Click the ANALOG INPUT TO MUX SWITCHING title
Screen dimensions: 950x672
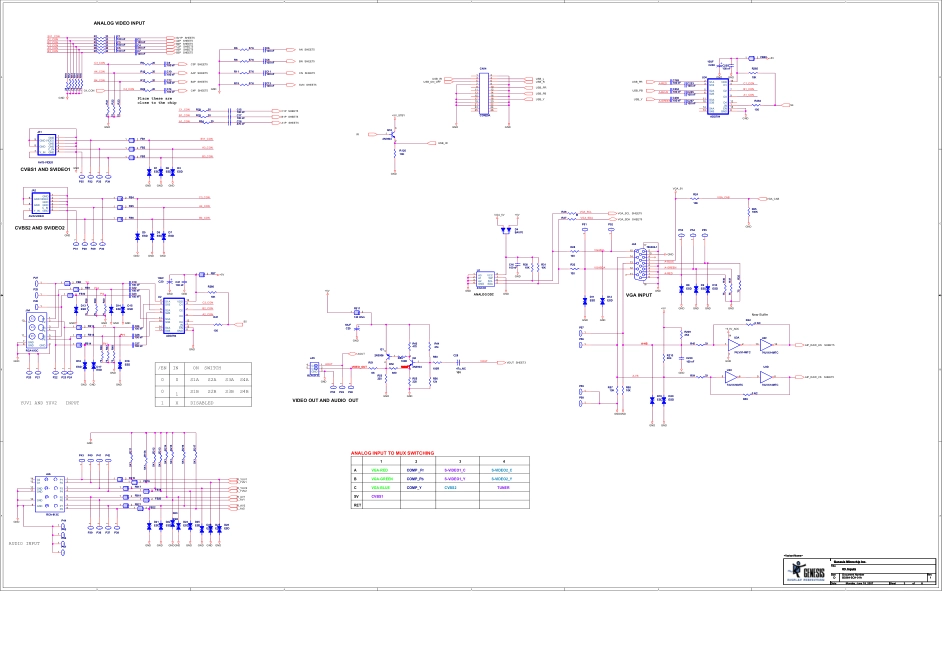[x=399, y=452]
